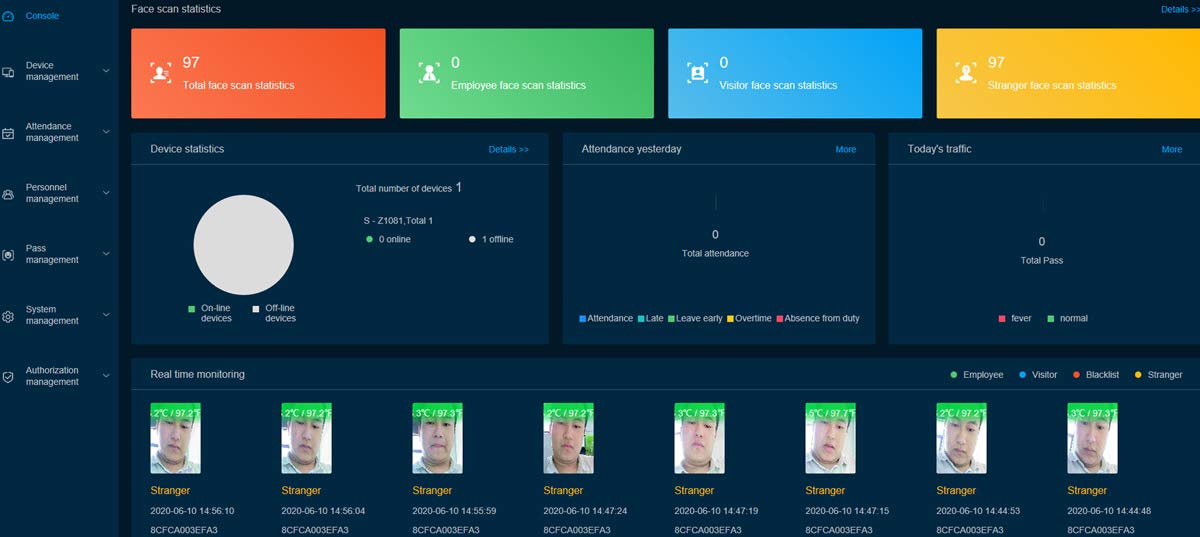Viewport: 1200px width, 537px height.
Task: Toggle On-line devices legend entry
Action: coord(210,313)
